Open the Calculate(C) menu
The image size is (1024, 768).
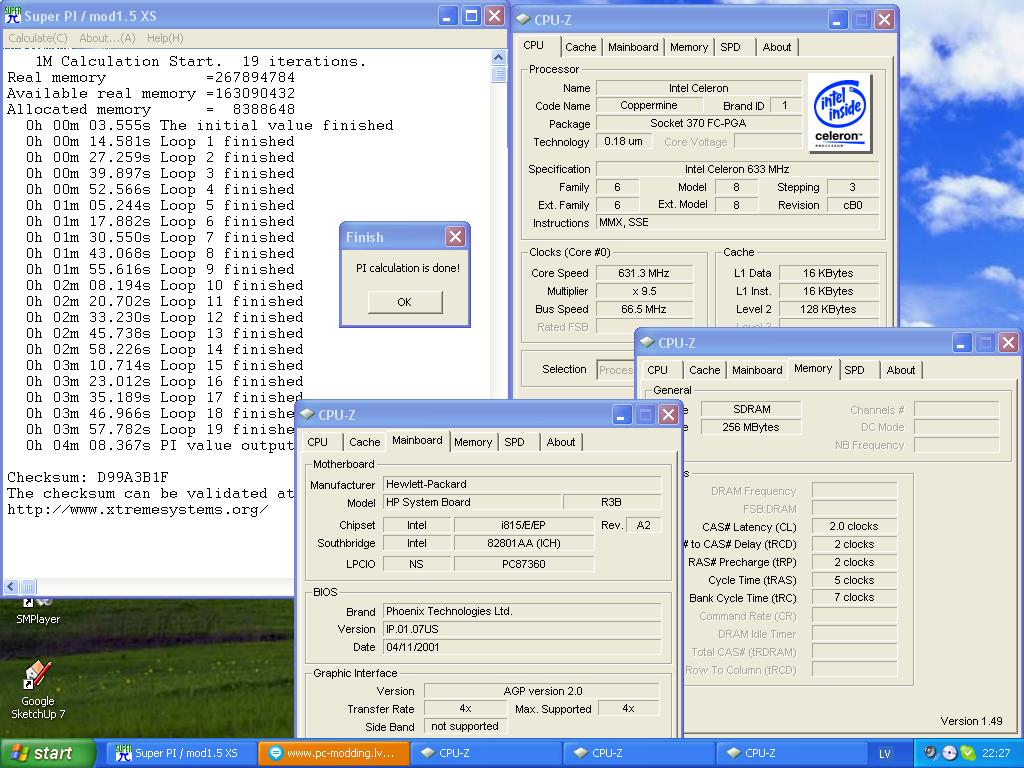click(x=37, y=38)
